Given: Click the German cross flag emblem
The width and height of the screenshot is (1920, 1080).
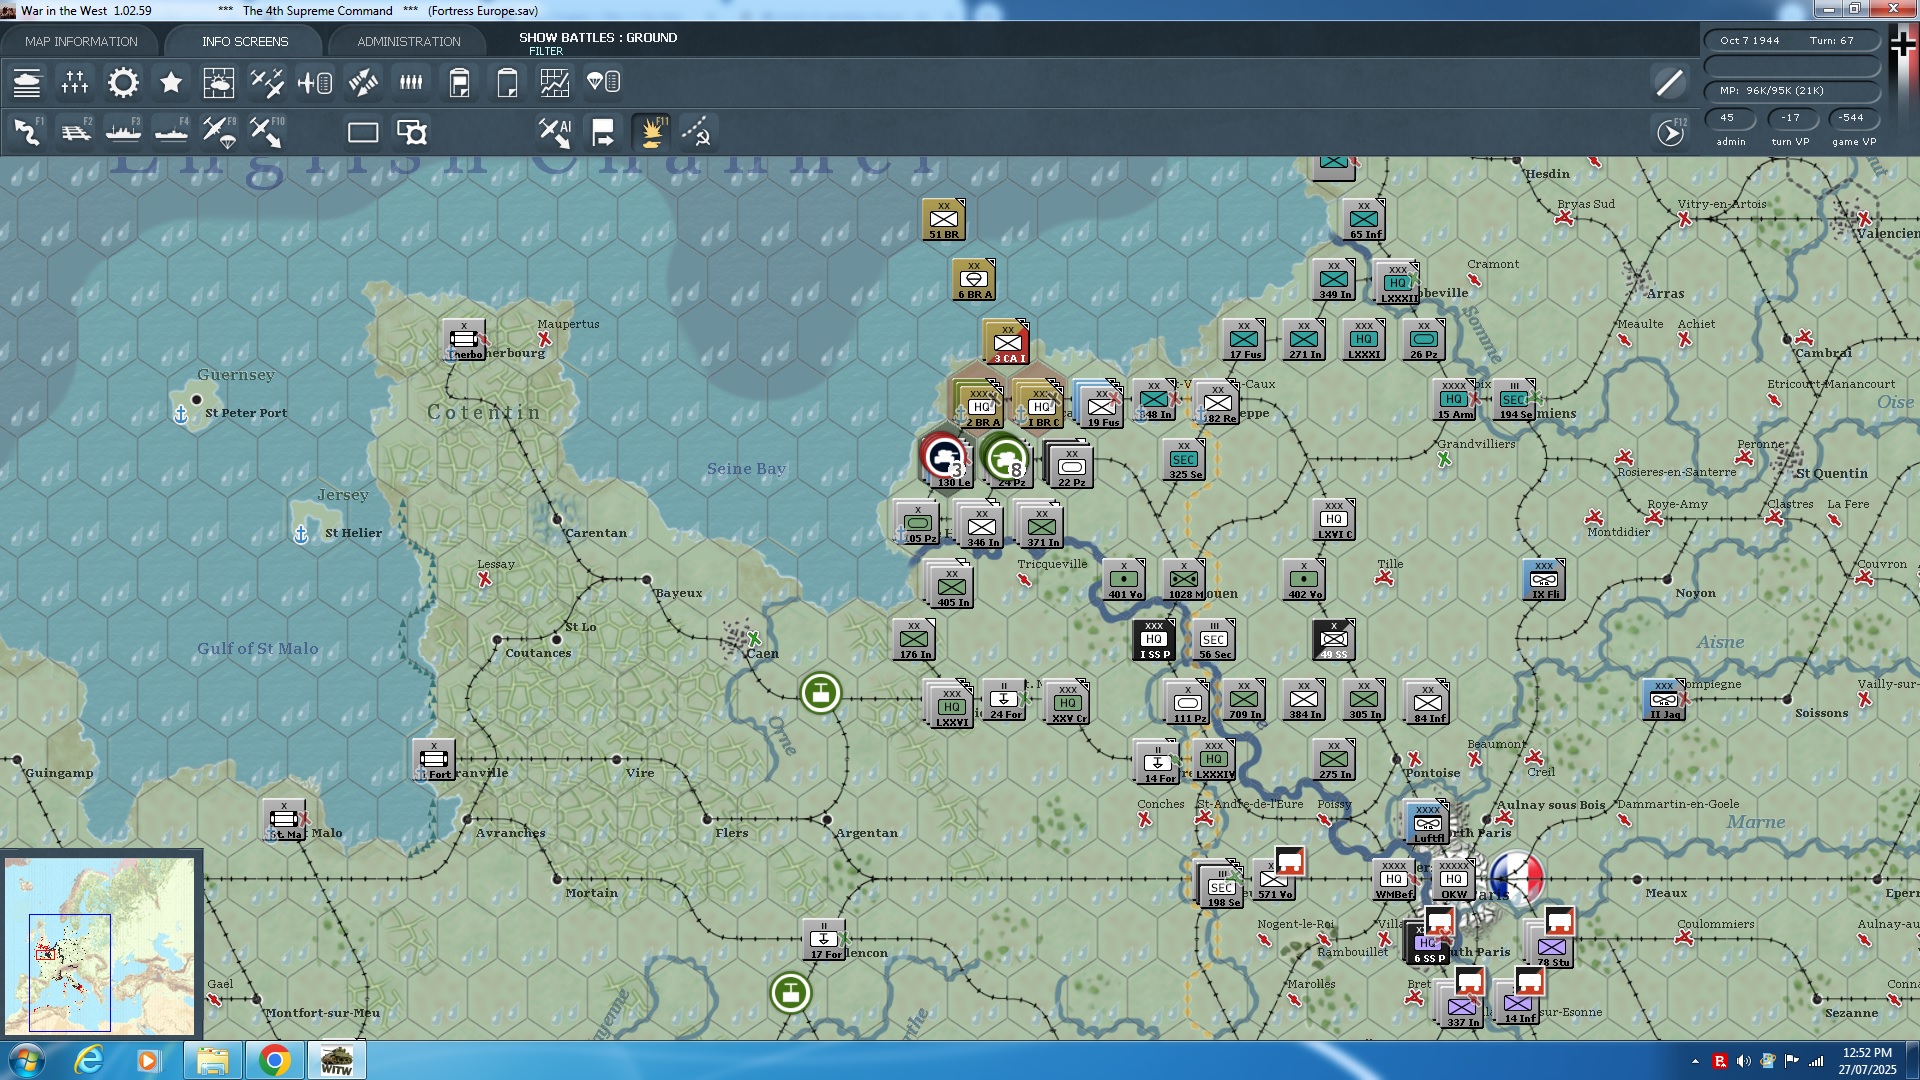Looking at the screenshot, I should 1903,44.
